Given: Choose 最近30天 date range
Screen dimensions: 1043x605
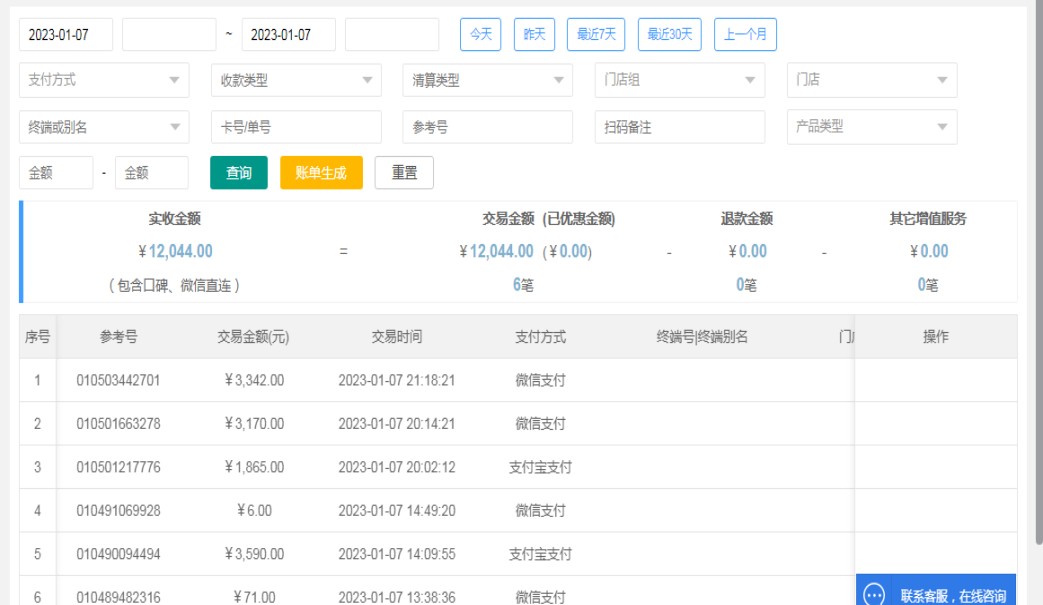Looking at the screenshot, I should 669,35.
